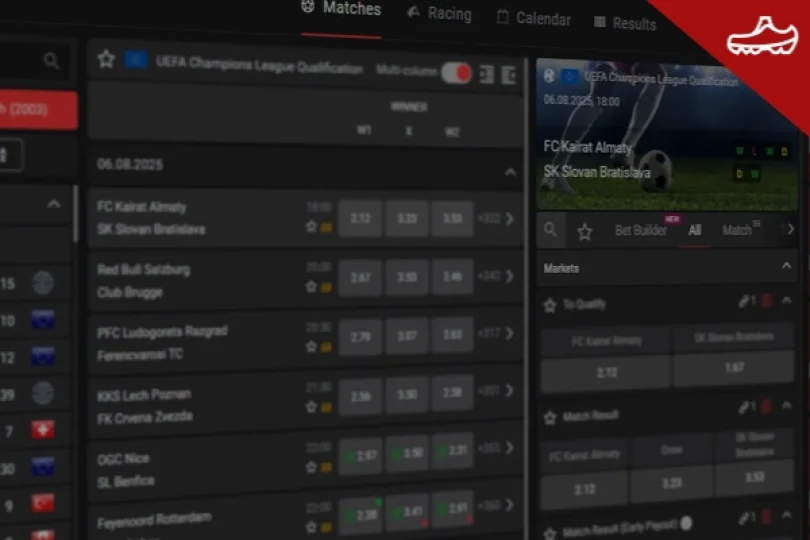This screenshot has width=810, height=540.
Task: Toggle the Multi-column switch
Action: 456,73
